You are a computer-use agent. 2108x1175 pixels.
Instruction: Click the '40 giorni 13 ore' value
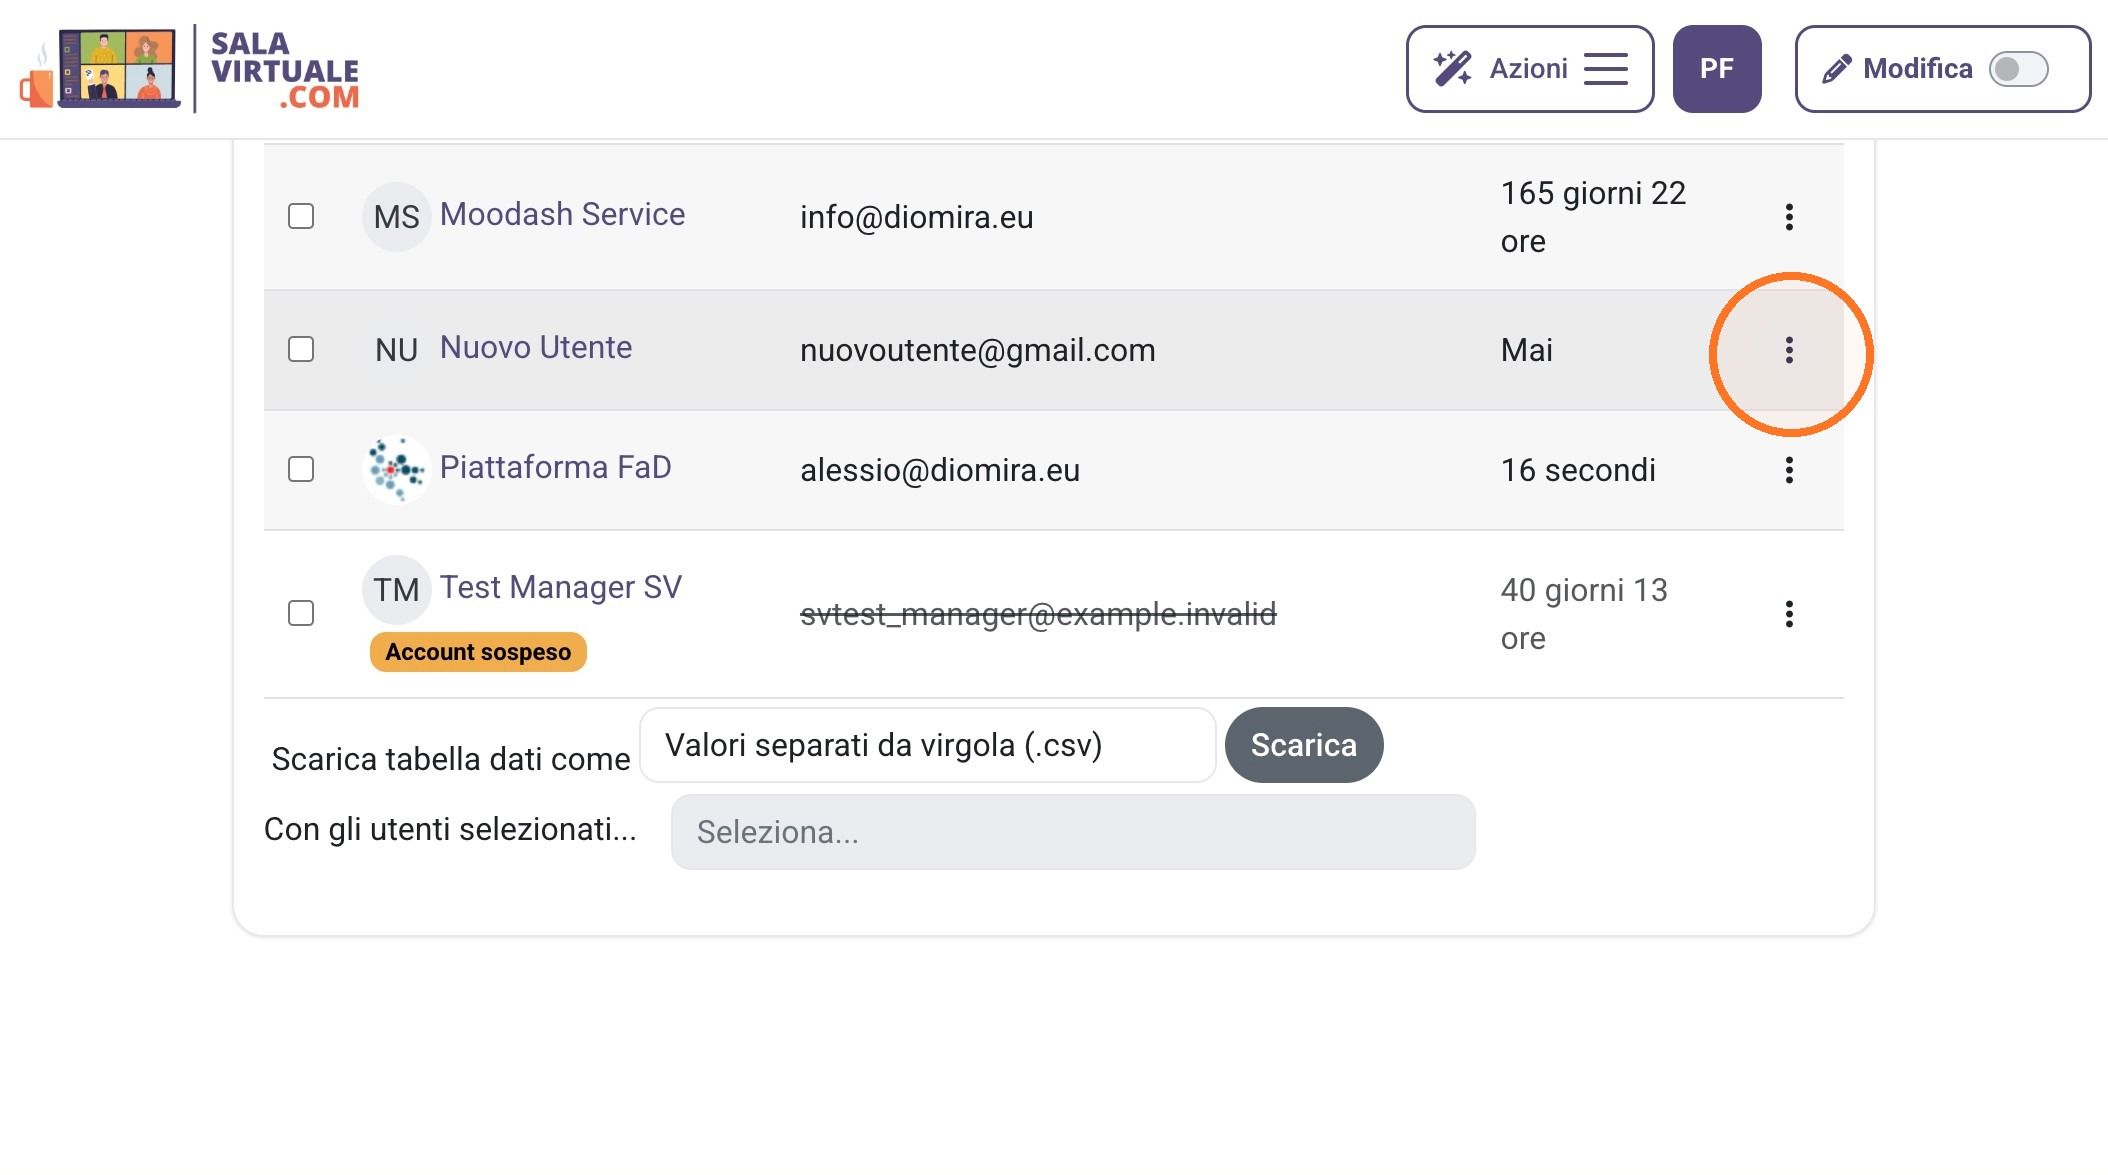click(x=1584, y=614)
